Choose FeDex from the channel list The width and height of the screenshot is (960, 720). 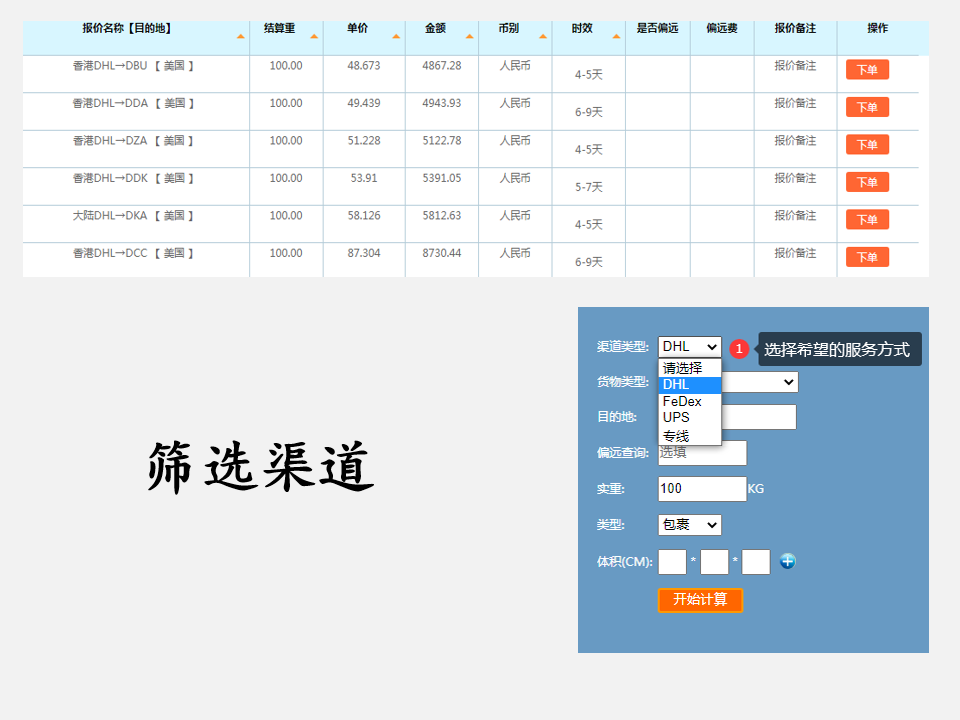coord(682,401)
